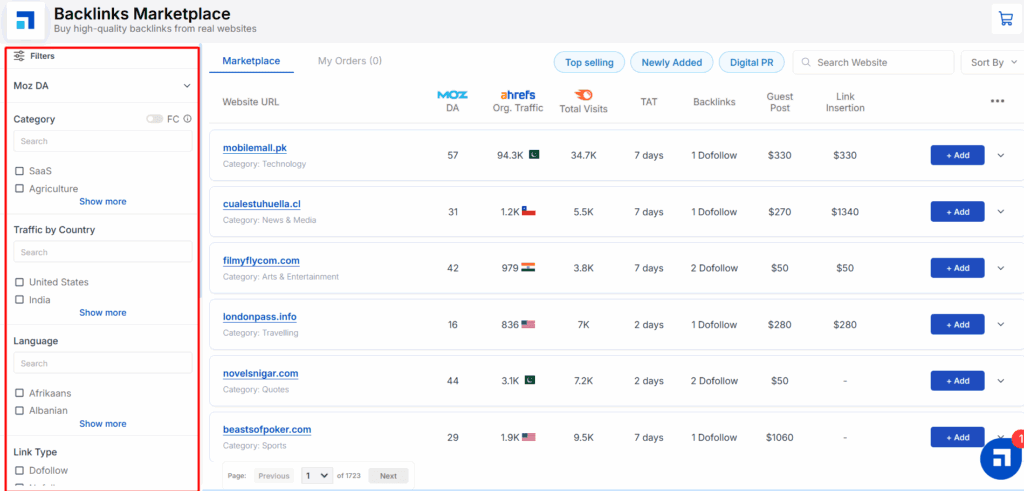Expand the filmyflycom.com row details
The height and width of the screenshot is (491, 1024).
point(1000,268)
